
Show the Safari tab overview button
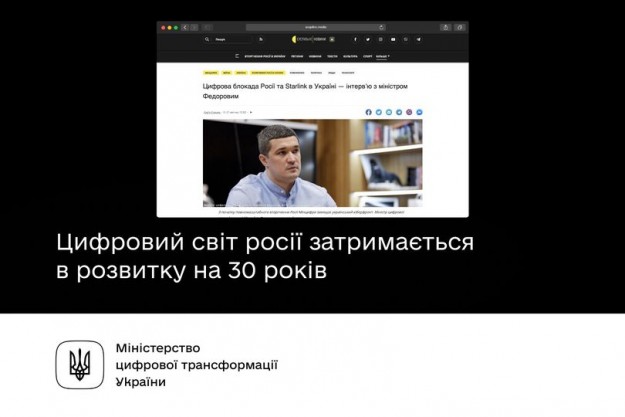459,27
